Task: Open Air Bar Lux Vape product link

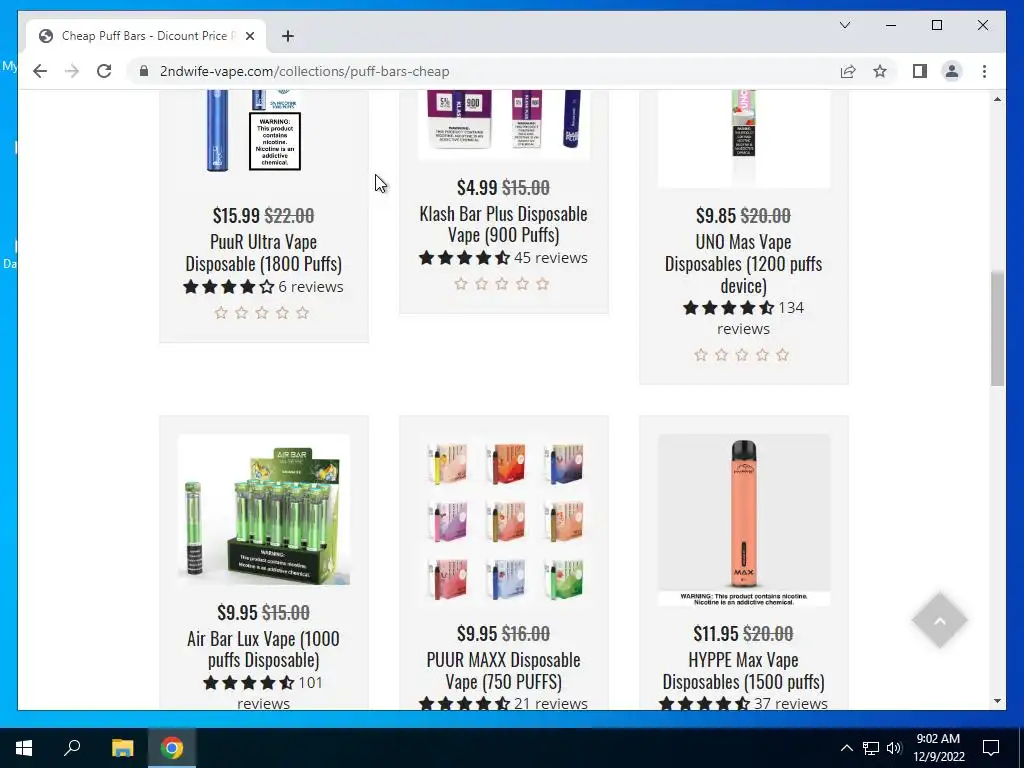Action: [x=263, y=649]
